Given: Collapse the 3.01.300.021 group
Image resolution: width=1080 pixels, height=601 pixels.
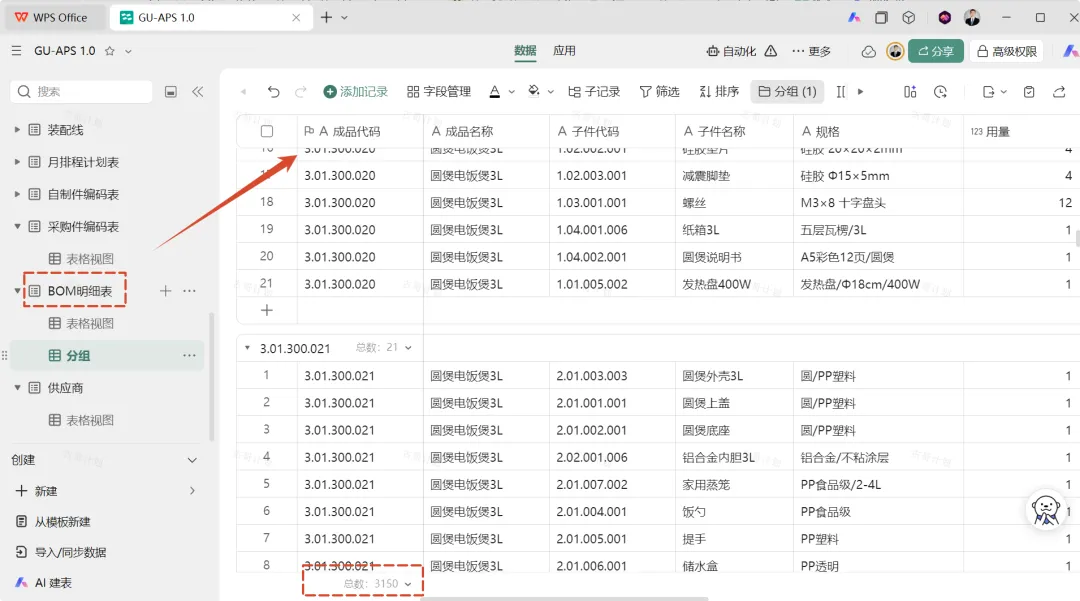Looking at the screenshot, I should (247, 348).
